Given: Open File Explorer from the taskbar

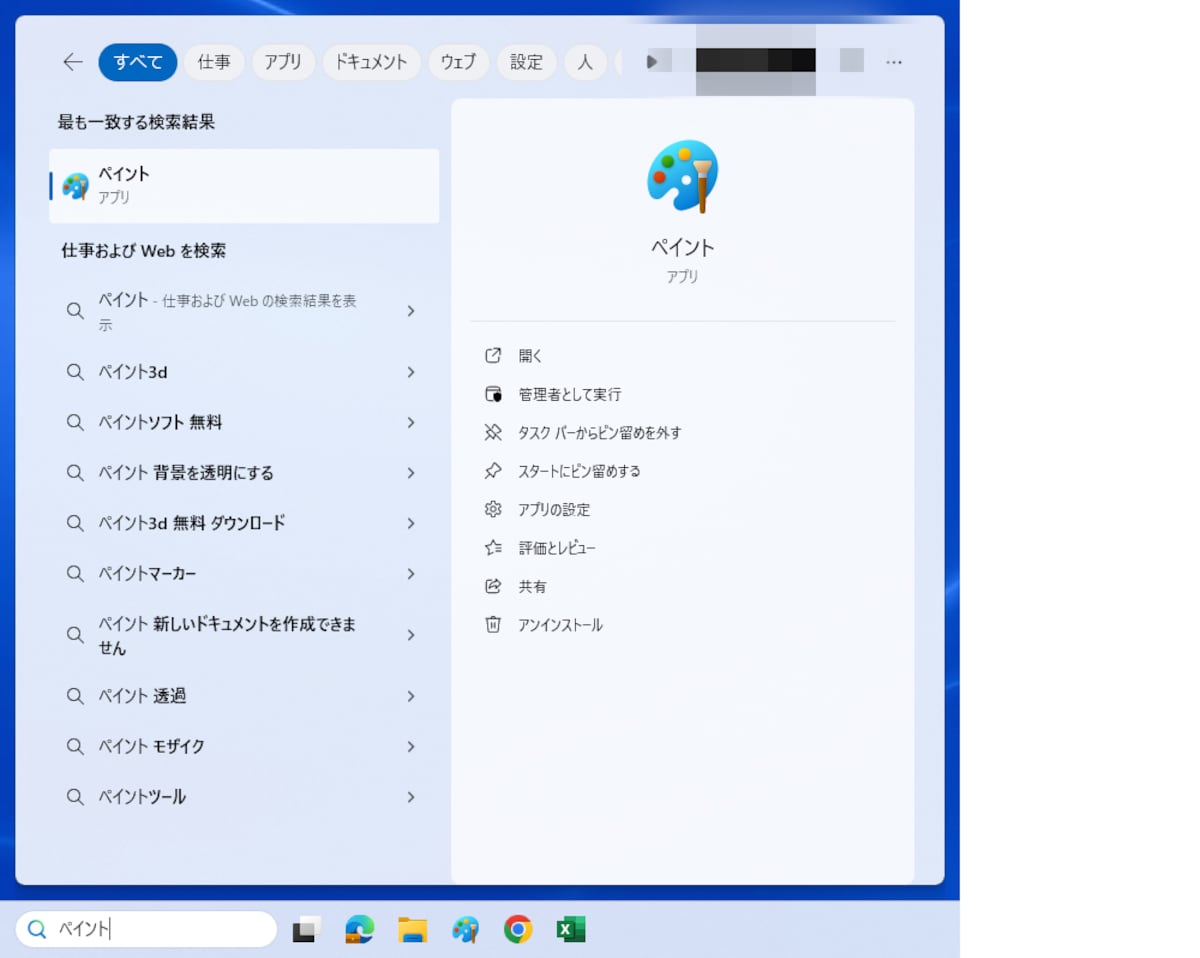Looking at the screenshot, I should pos(412,930).
